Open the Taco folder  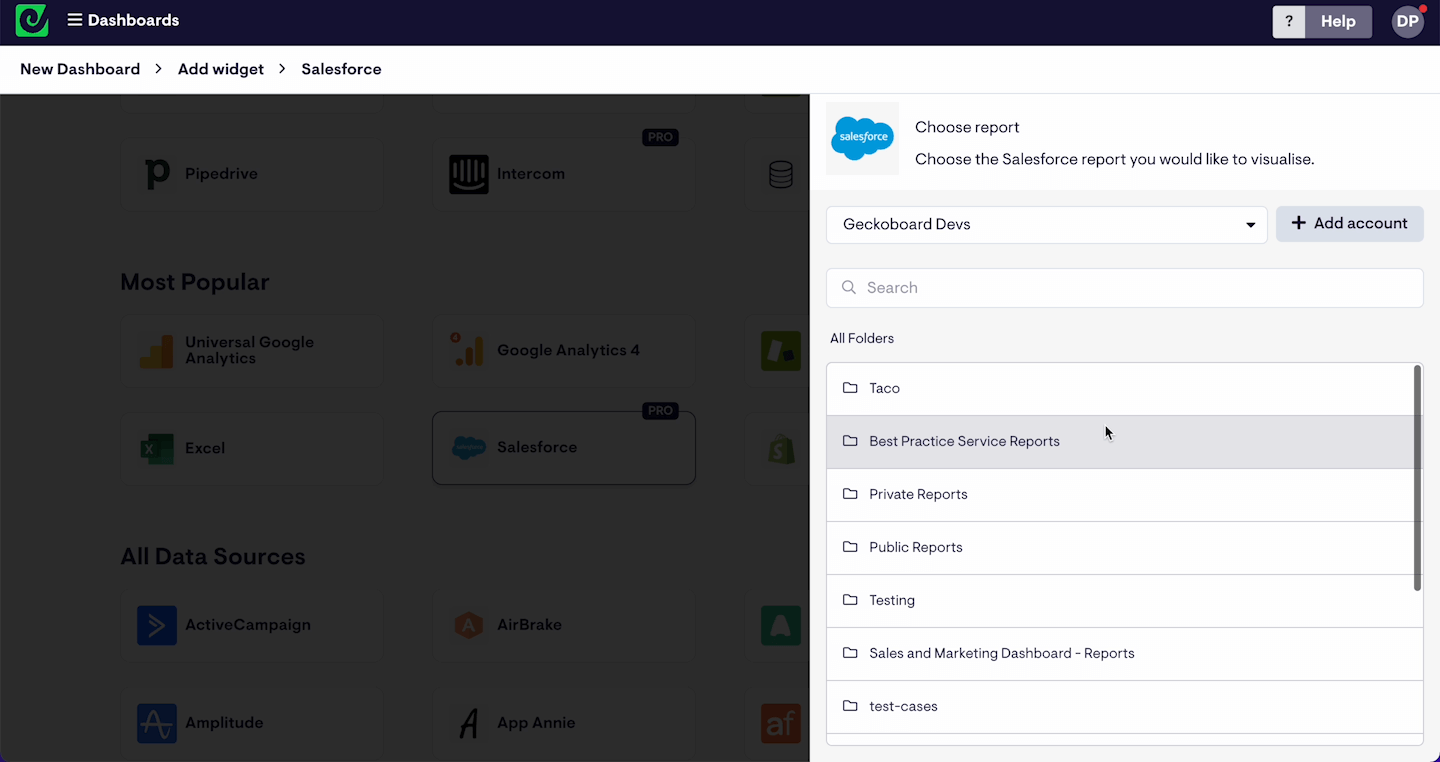tap(1120, 389)
